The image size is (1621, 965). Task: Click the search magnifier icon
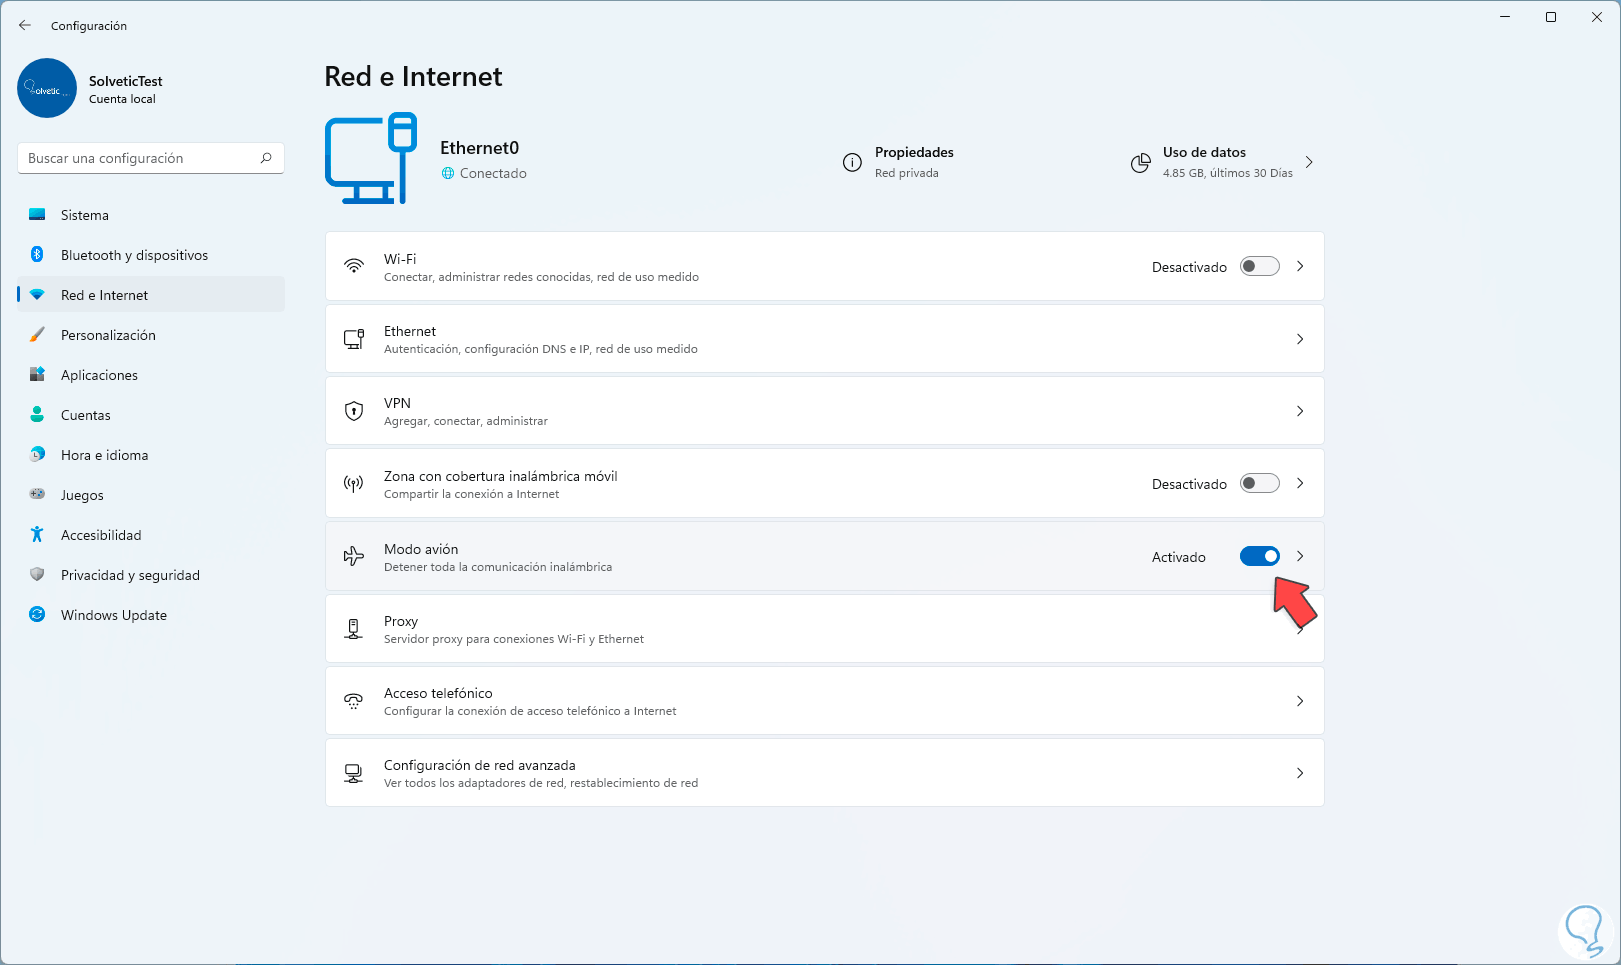[266, 158]
